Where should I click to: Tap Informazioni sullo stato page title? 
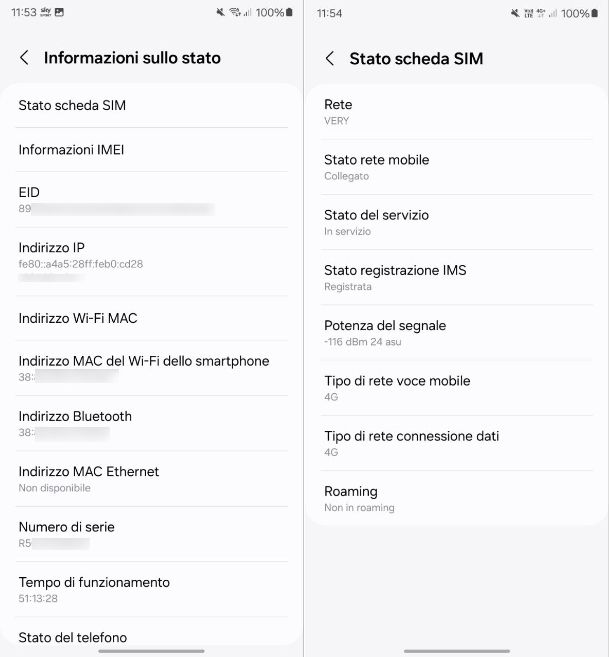point(132,58)
